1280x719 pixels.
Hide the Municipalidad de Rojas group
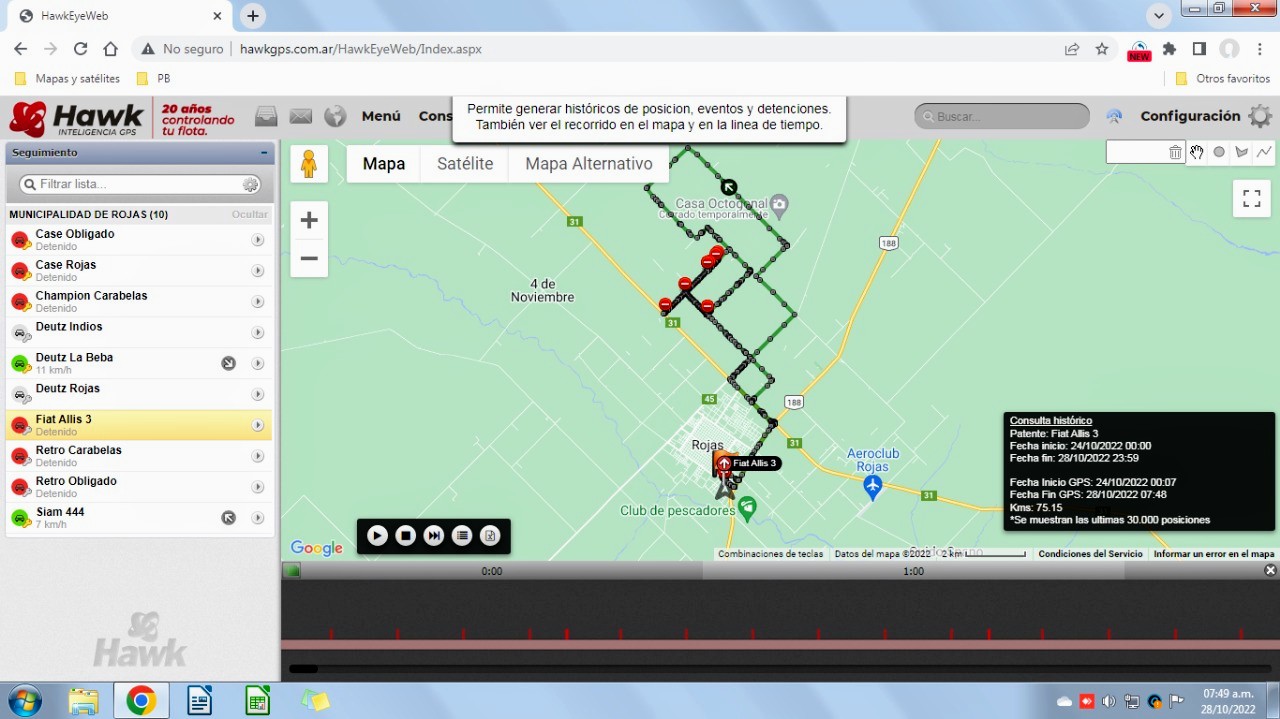coord(249,215)
